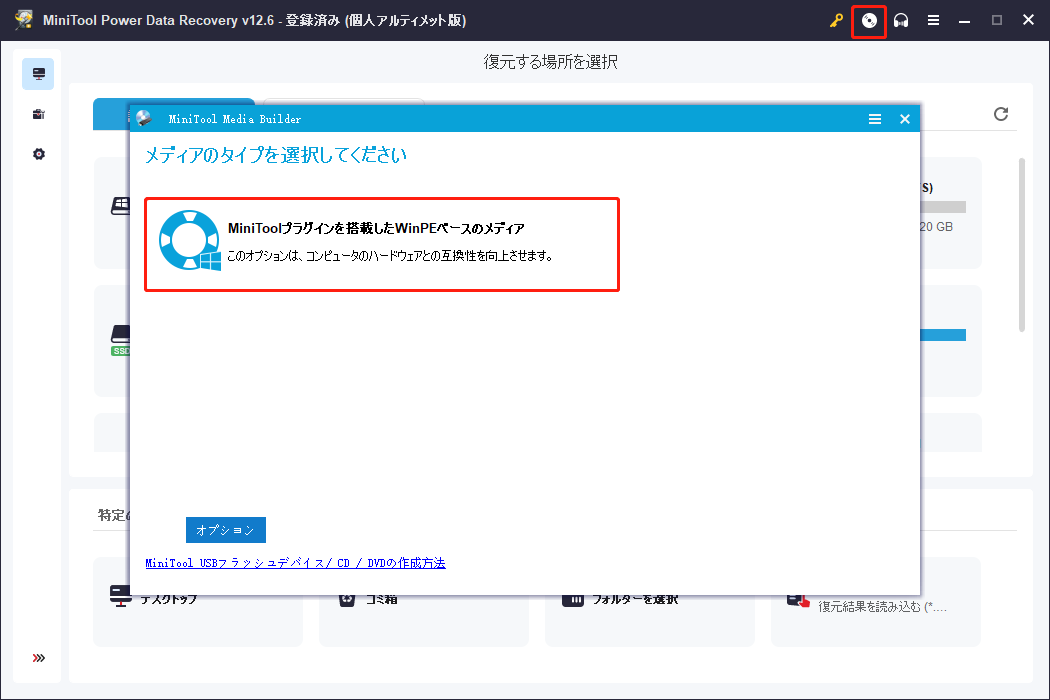Open the bootable media builder icon
Image resolution: width=1050 pixels, height=700 pixels.
point(868,21)
